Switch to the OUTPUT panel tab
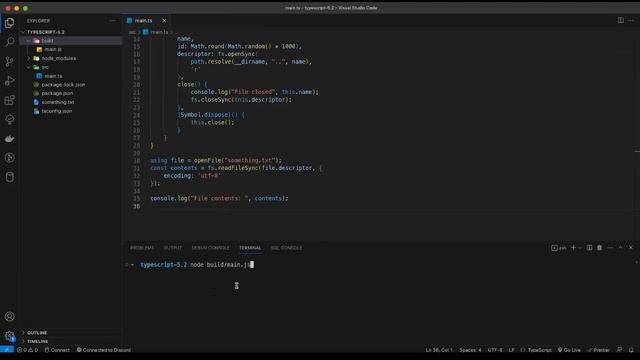The height and width of the screenshot is (360, 640). [173, 248]
